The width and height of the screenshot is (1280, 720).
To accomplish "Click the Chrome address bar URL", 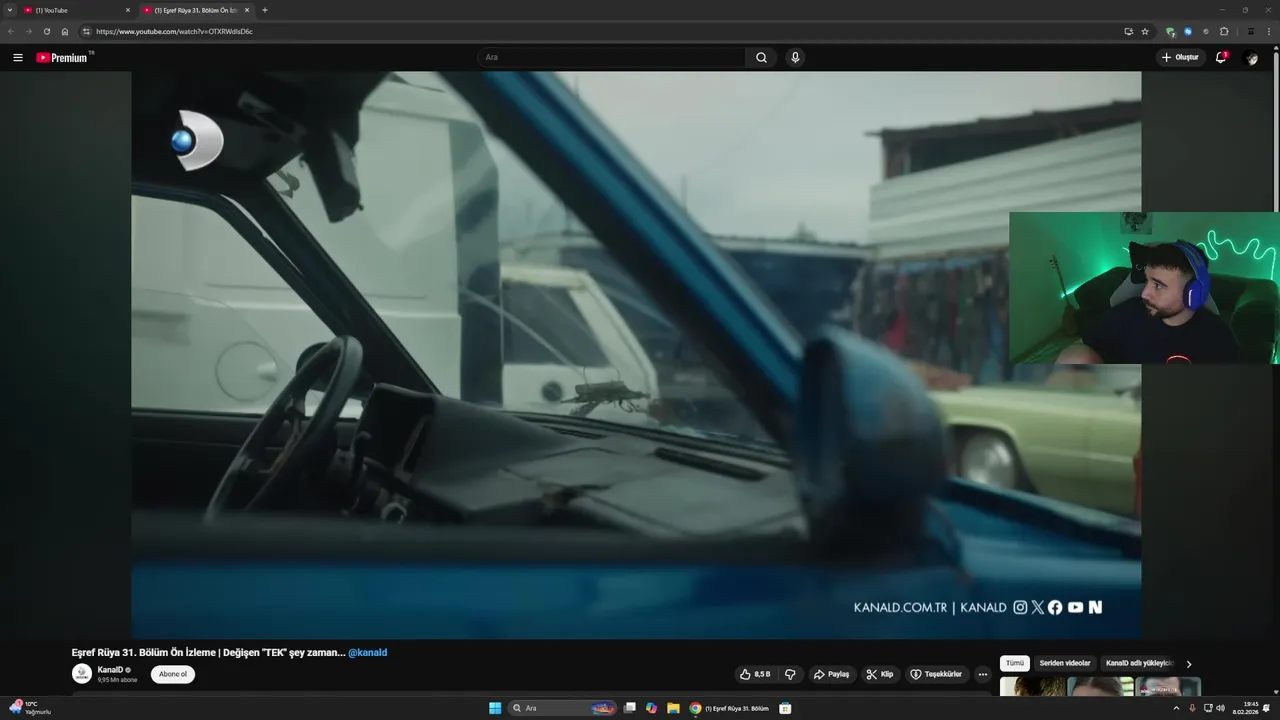I will (x=175, y=31).
